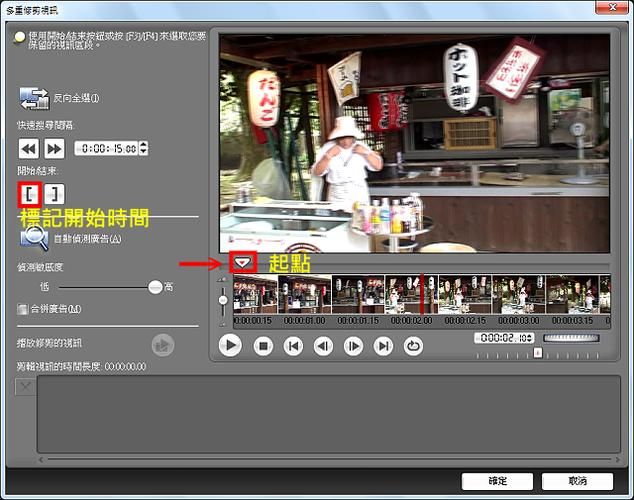
Task: Click the 確定 (OK) button
Action: 497,481
